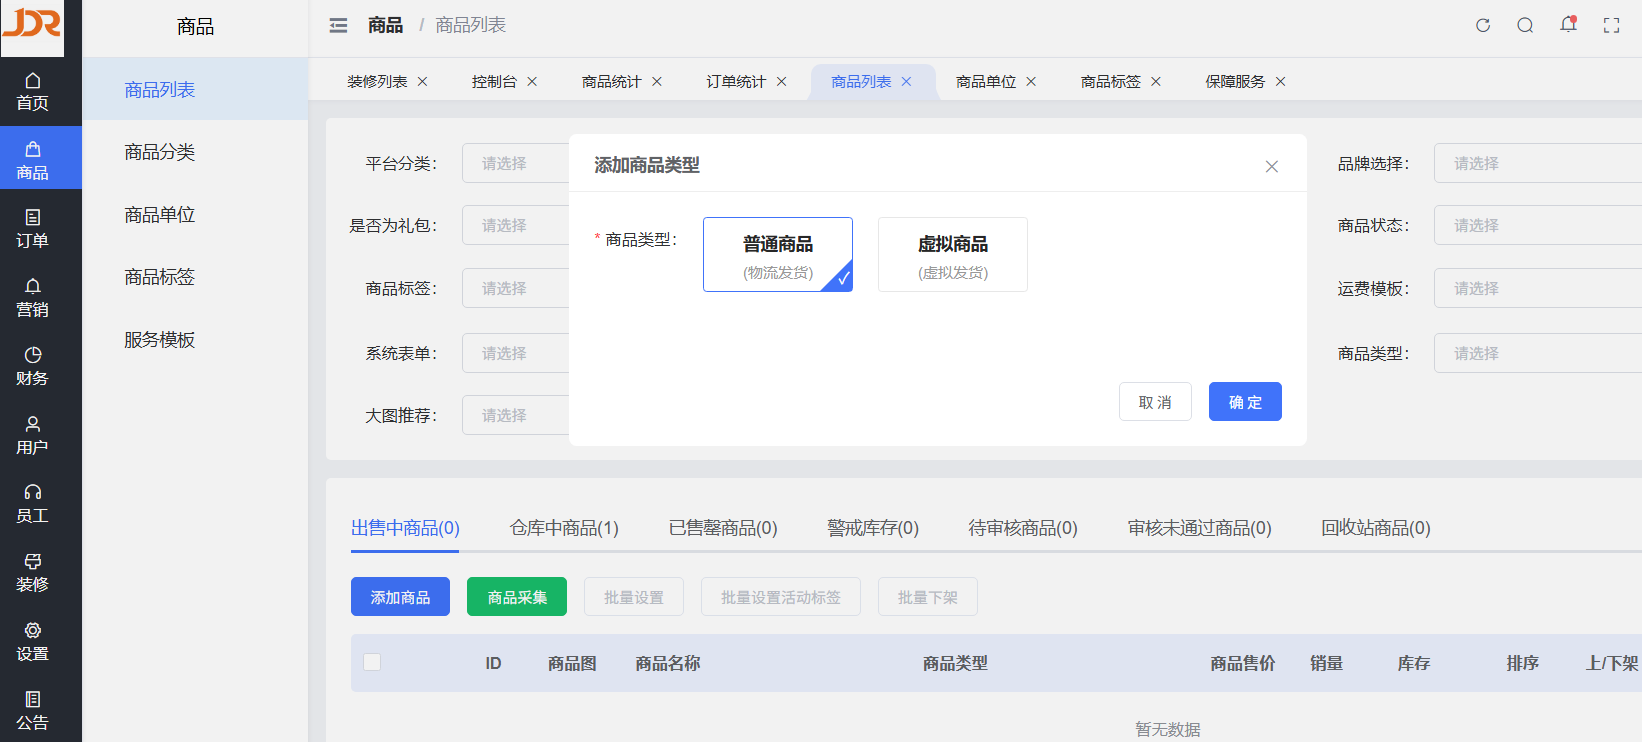Open 系统表单 dropdown

click(516, 353)
